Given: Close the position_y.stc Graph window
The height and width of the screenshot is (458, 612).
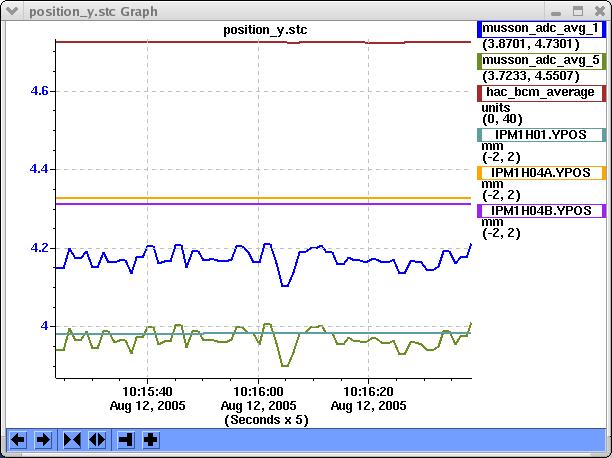Looking at the screenshot, I should [600, 11].
